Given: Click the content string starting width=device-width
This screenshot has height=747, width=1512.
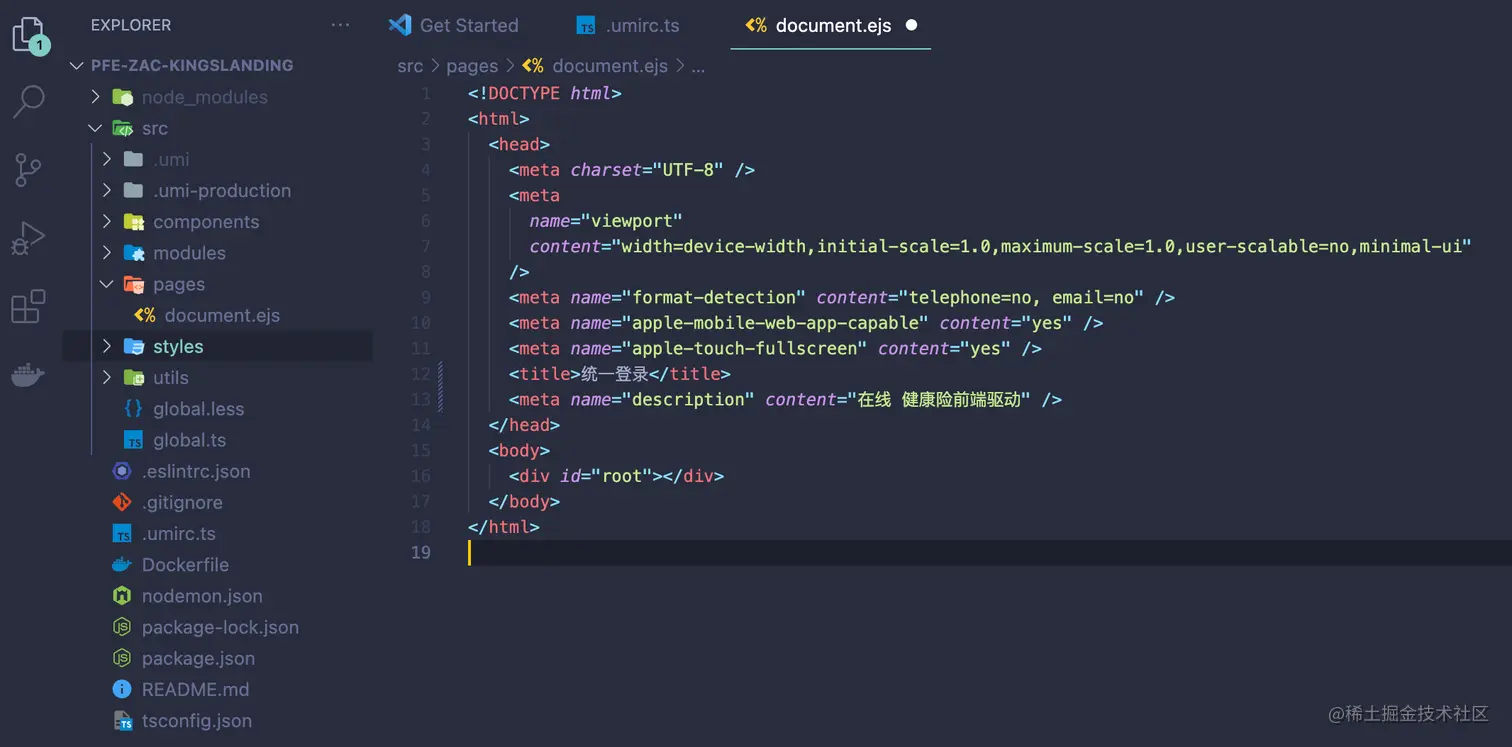Looking at the screenshot, I should 1041,246.
